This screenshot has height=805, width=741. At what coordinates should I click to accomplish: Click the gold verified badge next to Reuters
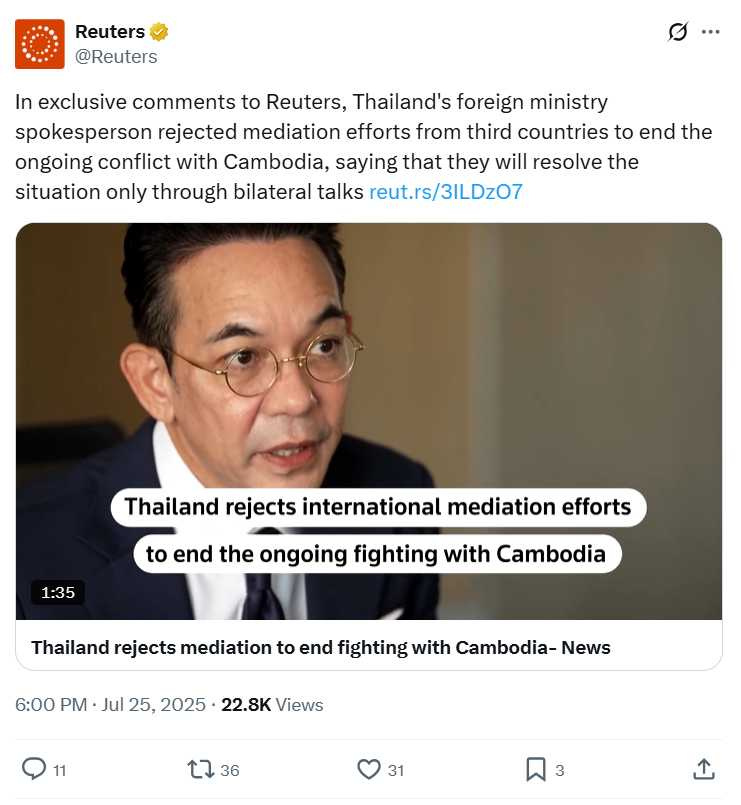158,31
